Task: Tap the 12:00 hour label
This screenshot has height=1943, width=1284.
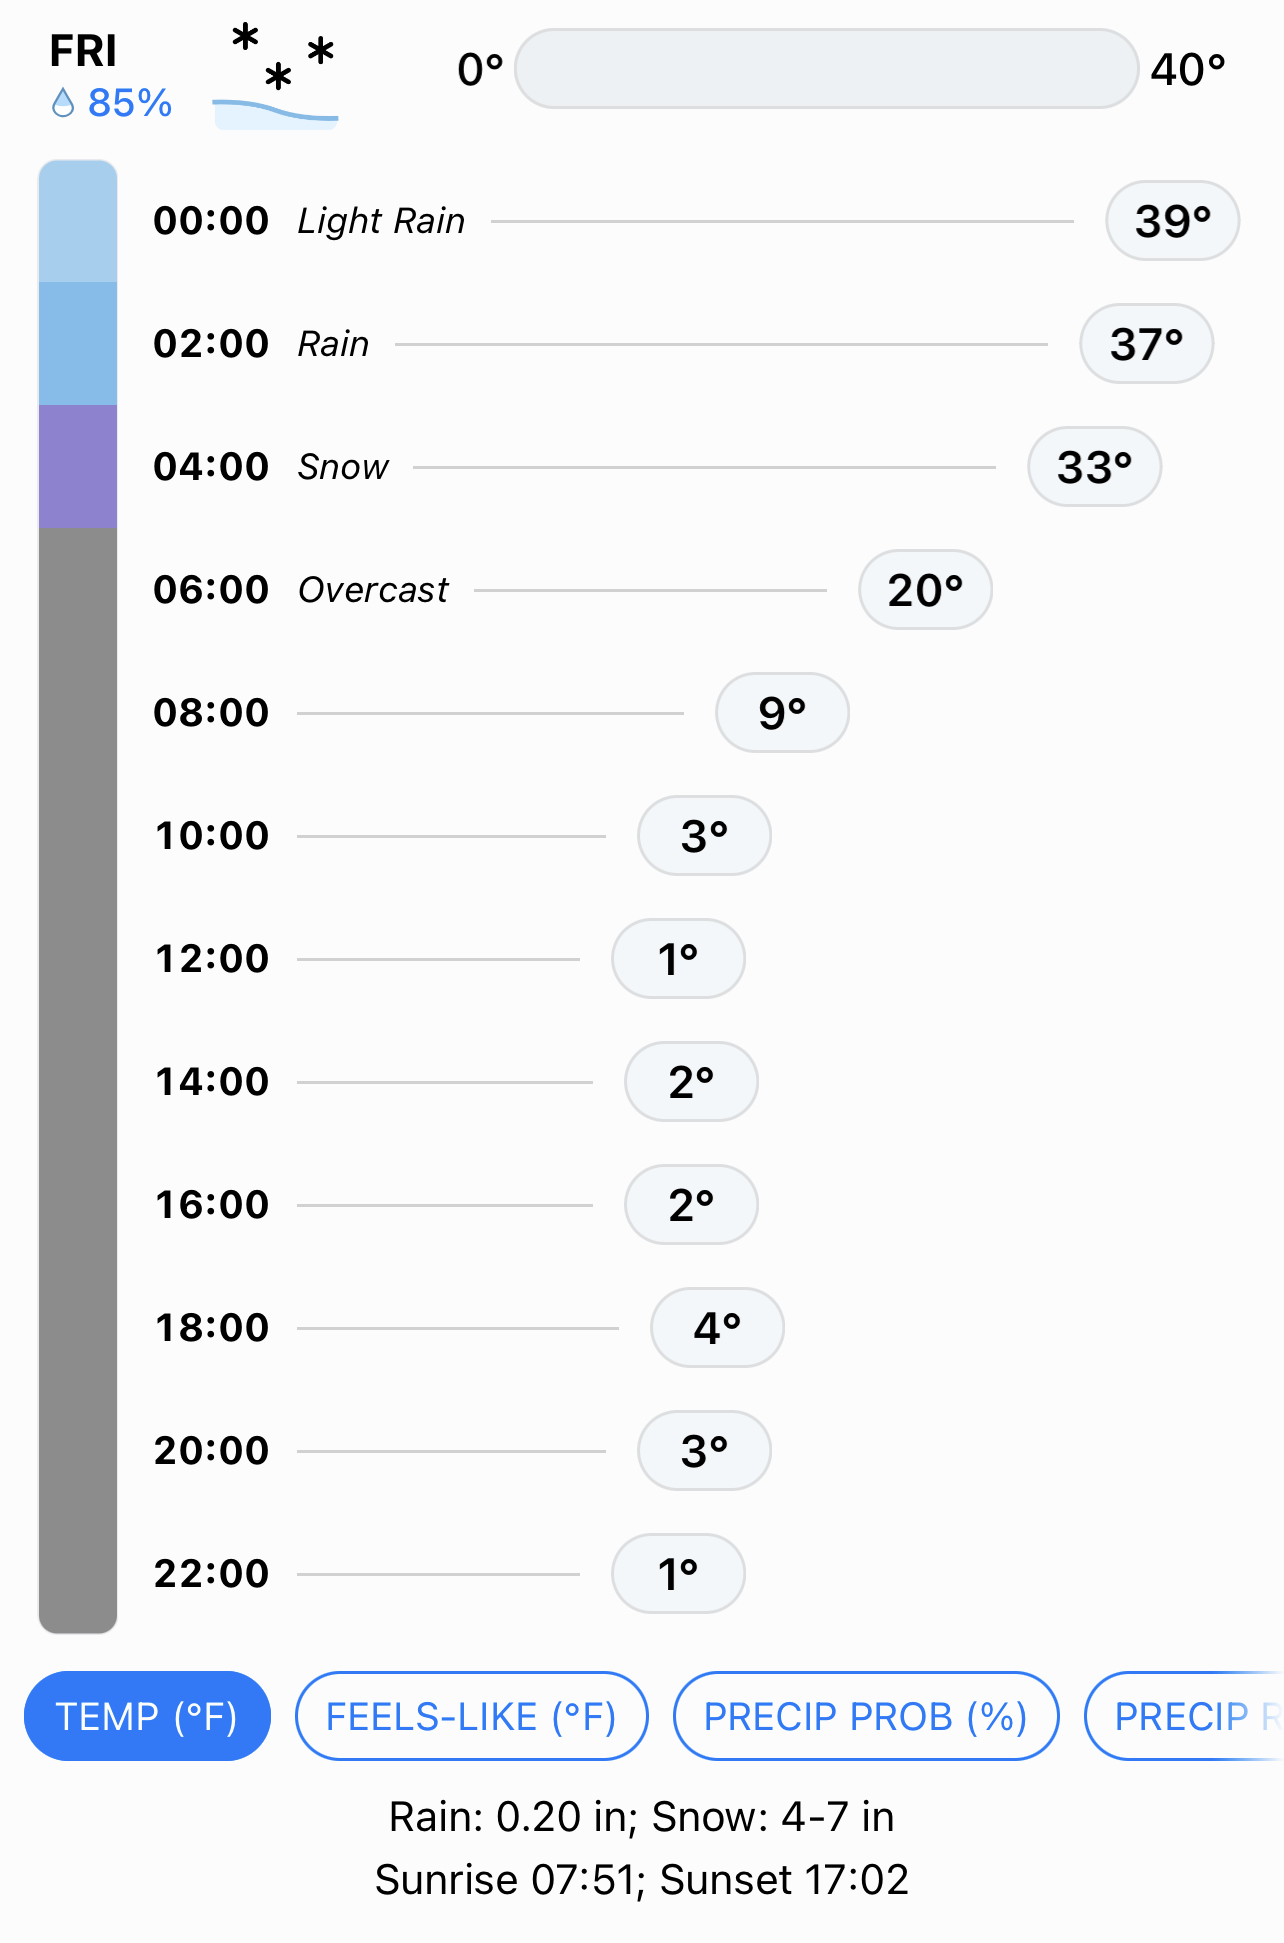Action: pos(212,959)
